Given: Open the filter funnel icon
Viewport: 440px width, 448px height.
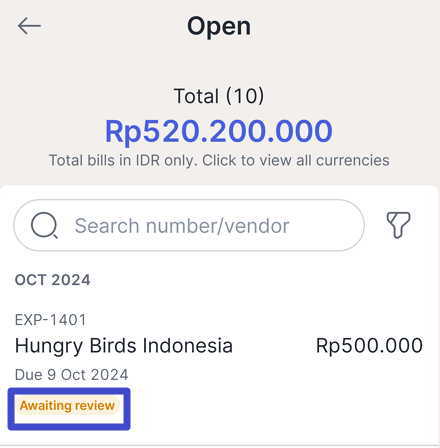Looking at the screenshot, I should (x=398, y=225).
